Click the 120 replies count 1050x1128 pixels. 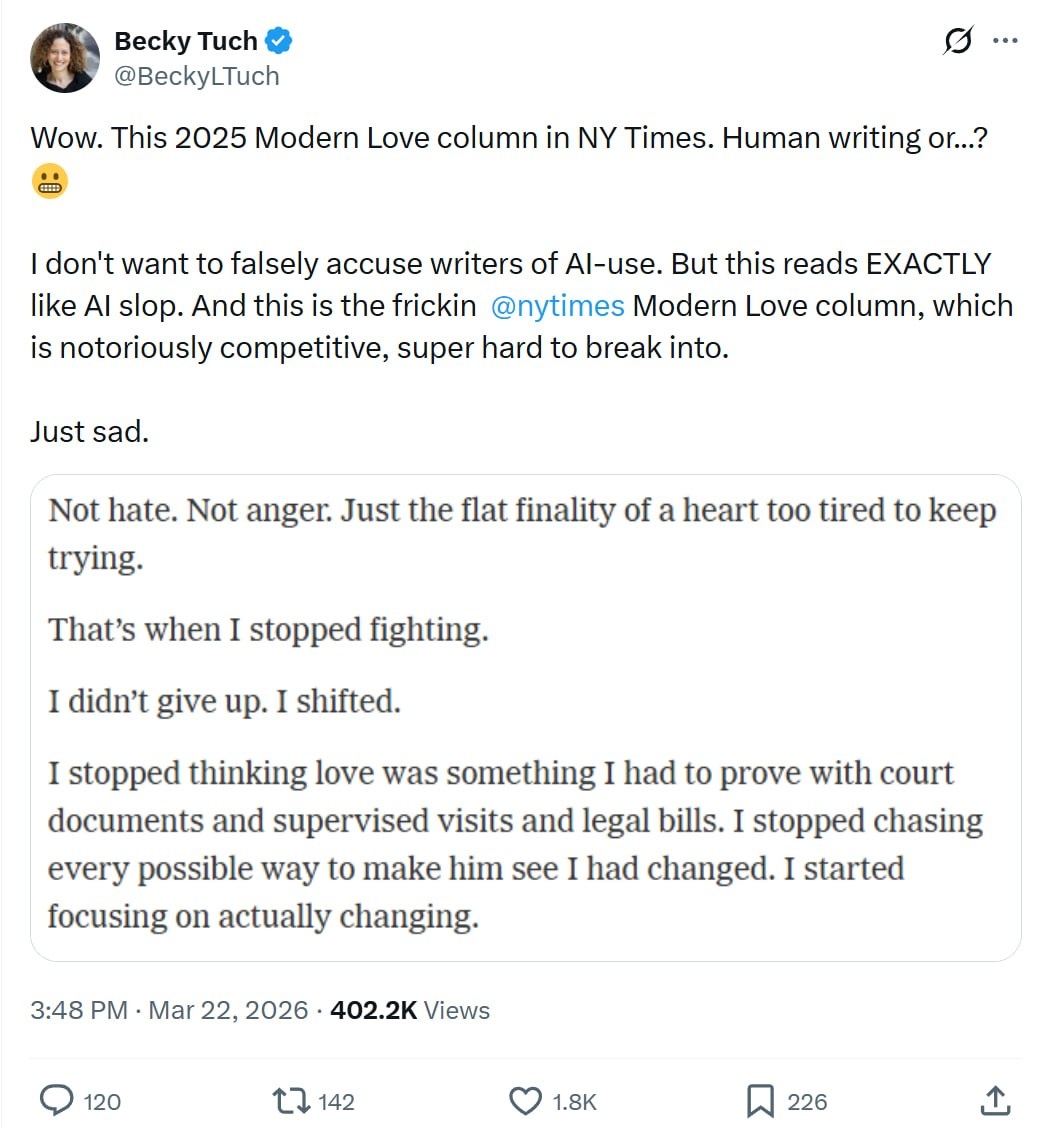pyautogui.click(x=102, y=1102)
